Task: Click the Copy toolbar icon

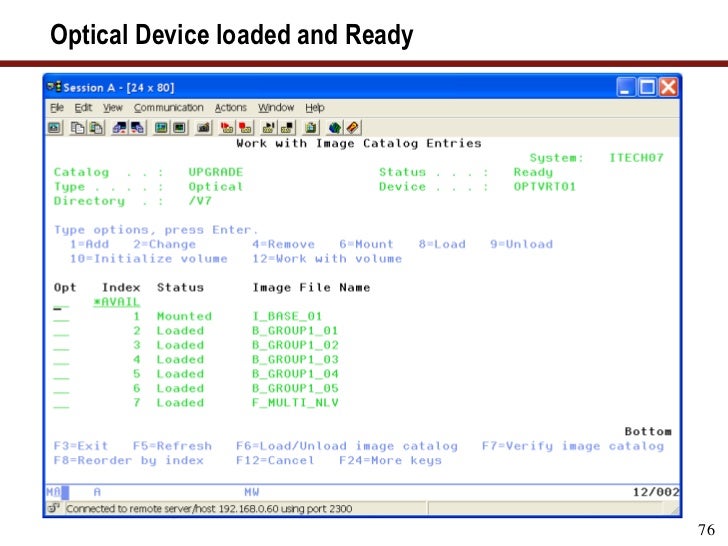Action: (x=78, y=128)
